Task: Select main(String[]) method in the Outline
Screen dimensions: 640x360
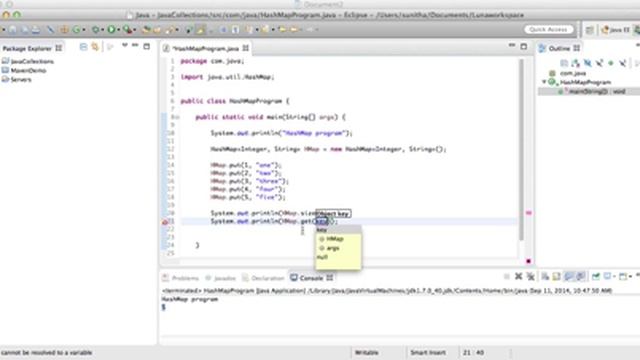Action: coord(592,91)
